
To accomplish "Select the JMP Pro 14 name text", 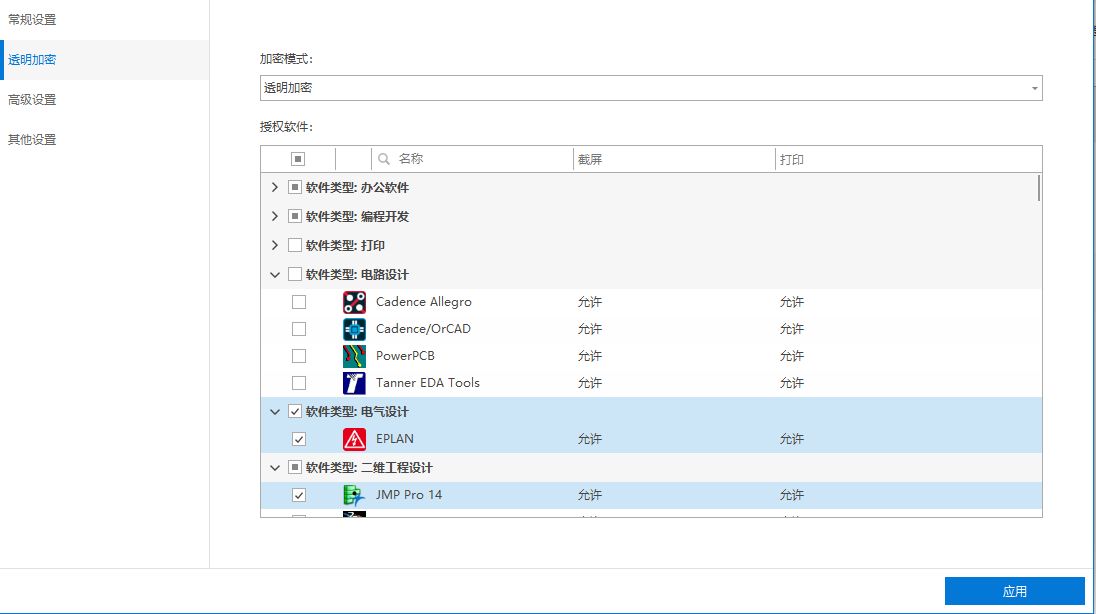I will click(409, 495).
